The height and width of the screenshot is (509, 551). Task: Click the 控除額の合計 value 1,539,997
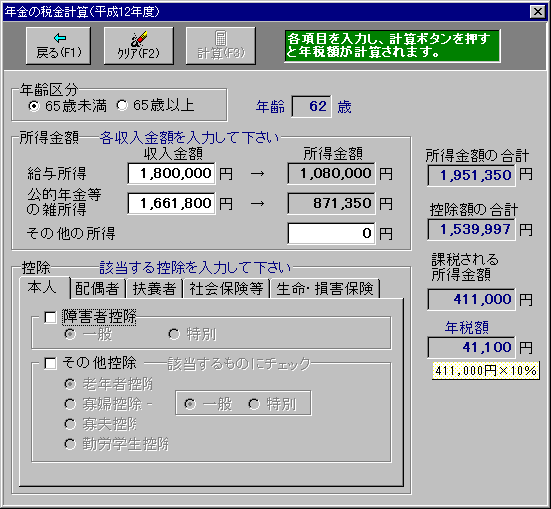471,229
